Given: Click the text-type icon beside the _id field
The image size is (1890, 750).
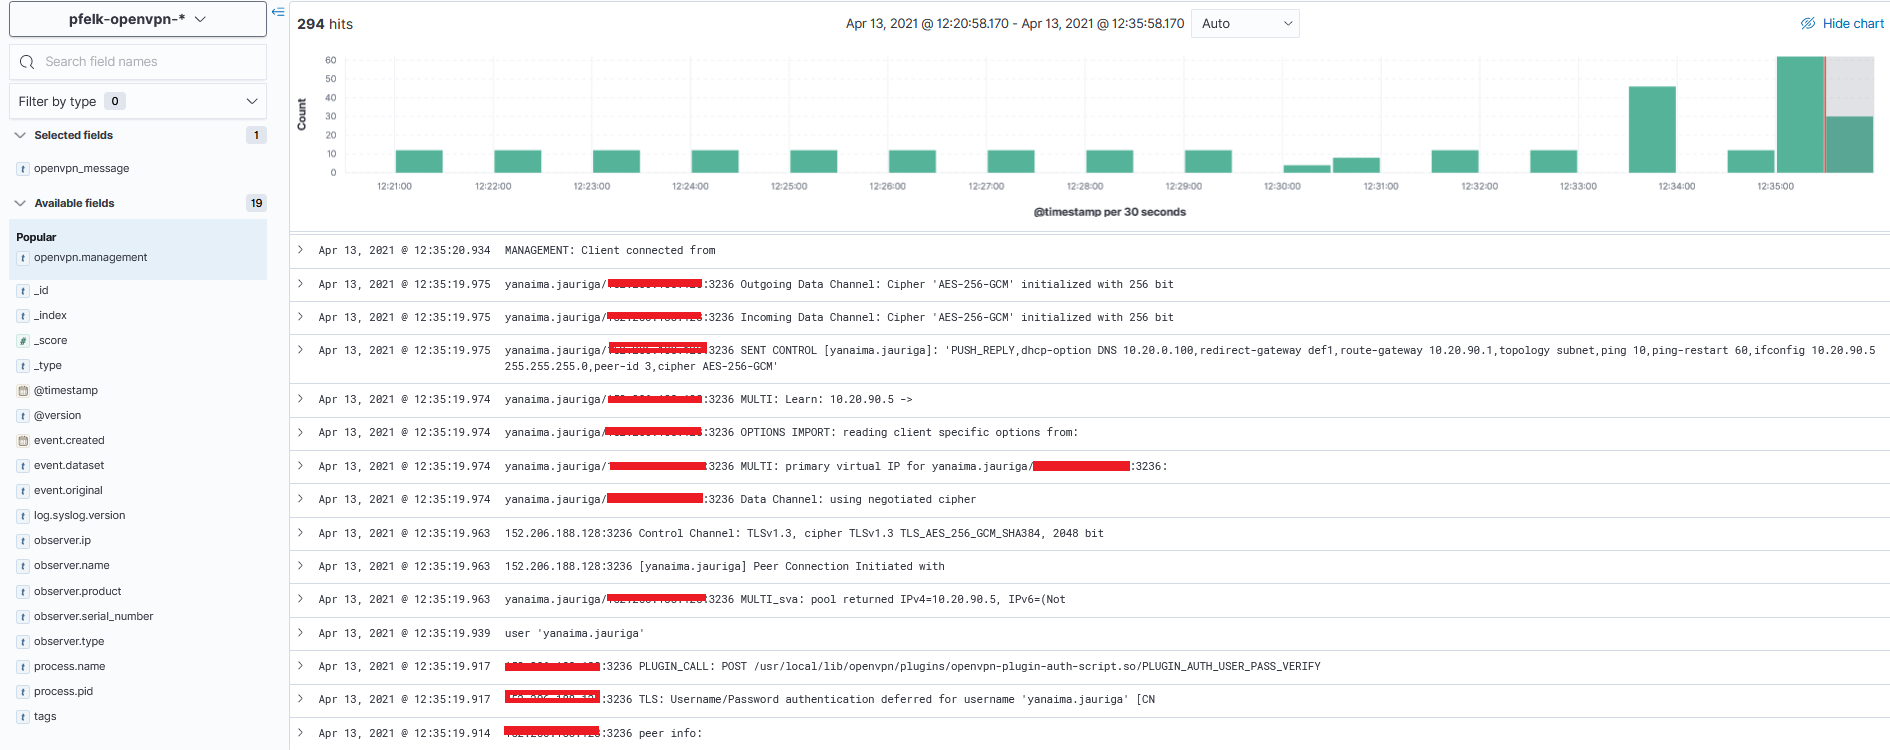Looking at the screenshot, I should point(23,291).
